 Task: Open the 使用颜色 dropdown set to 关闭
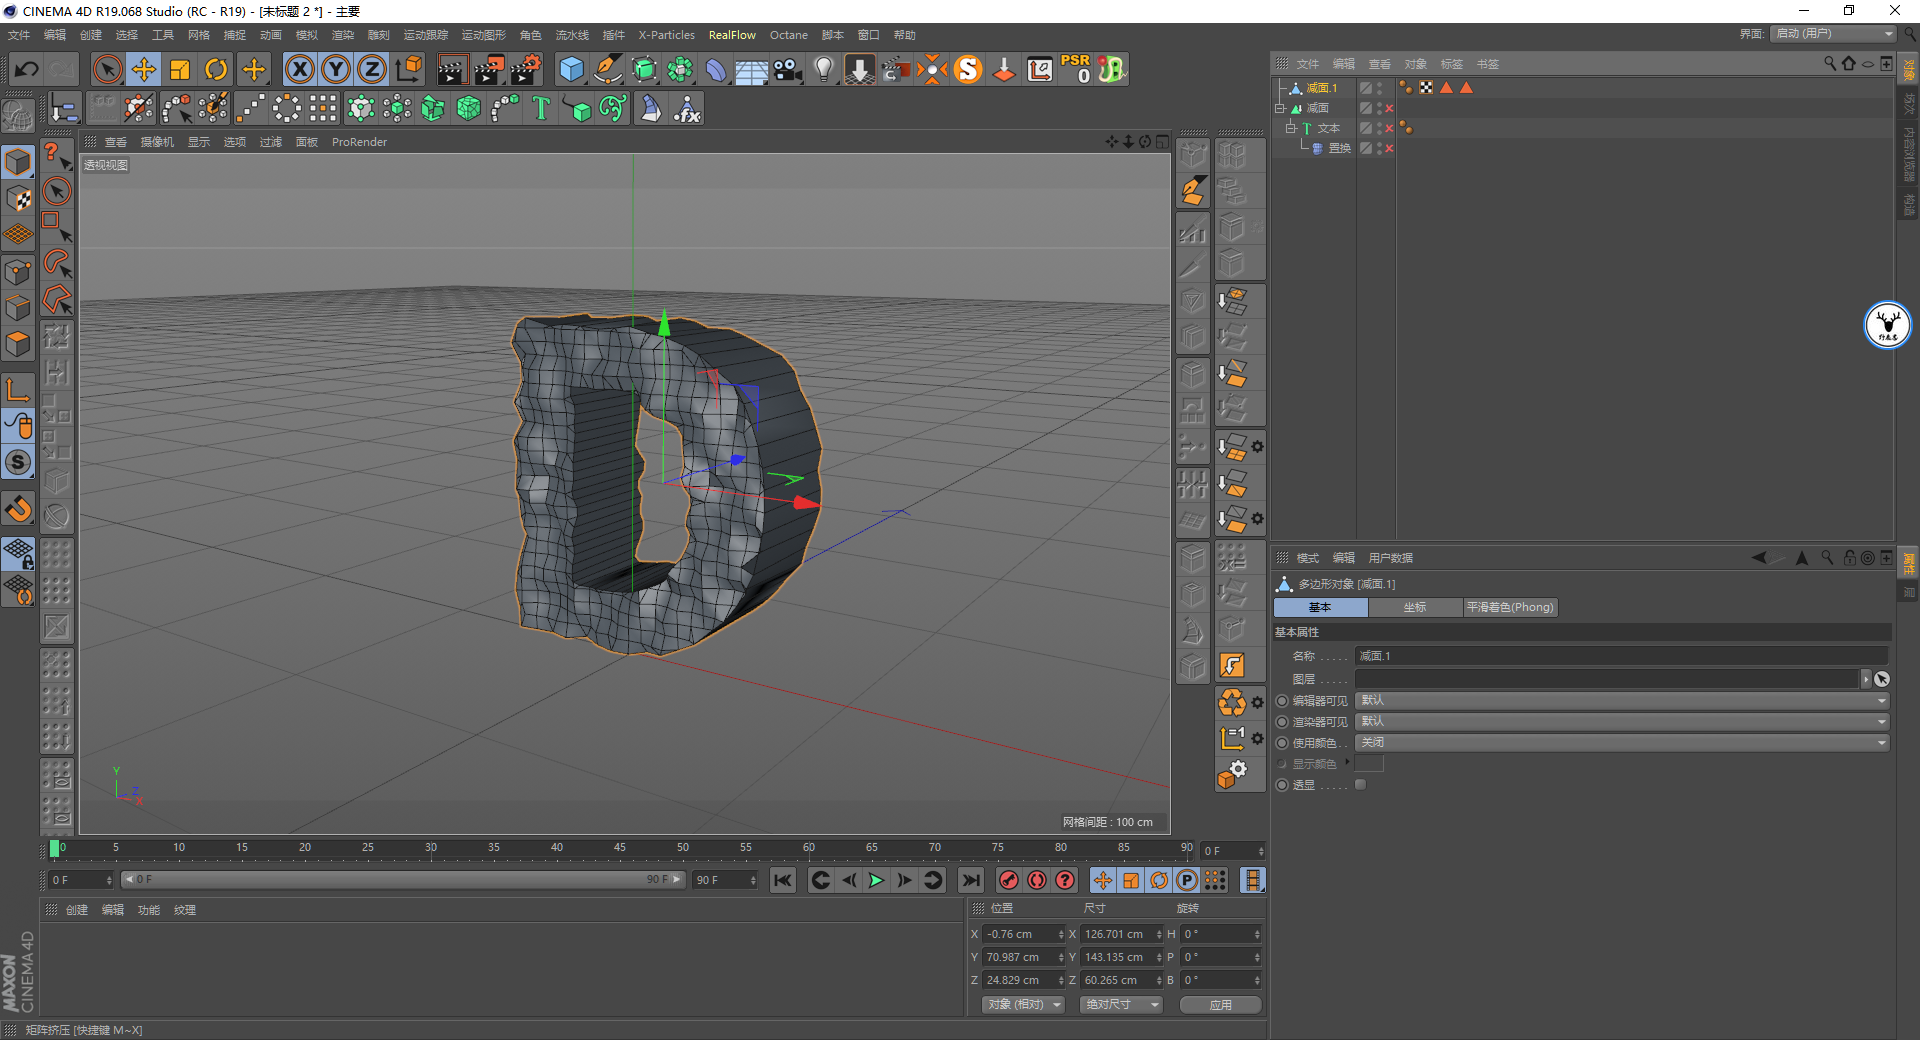click(1621, 742)
